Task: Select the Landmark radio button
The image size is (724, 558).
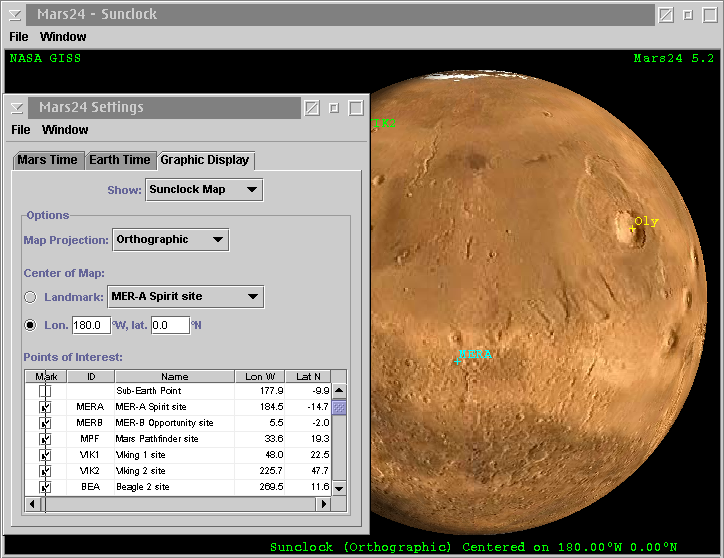Action: [x=30, y=297]
